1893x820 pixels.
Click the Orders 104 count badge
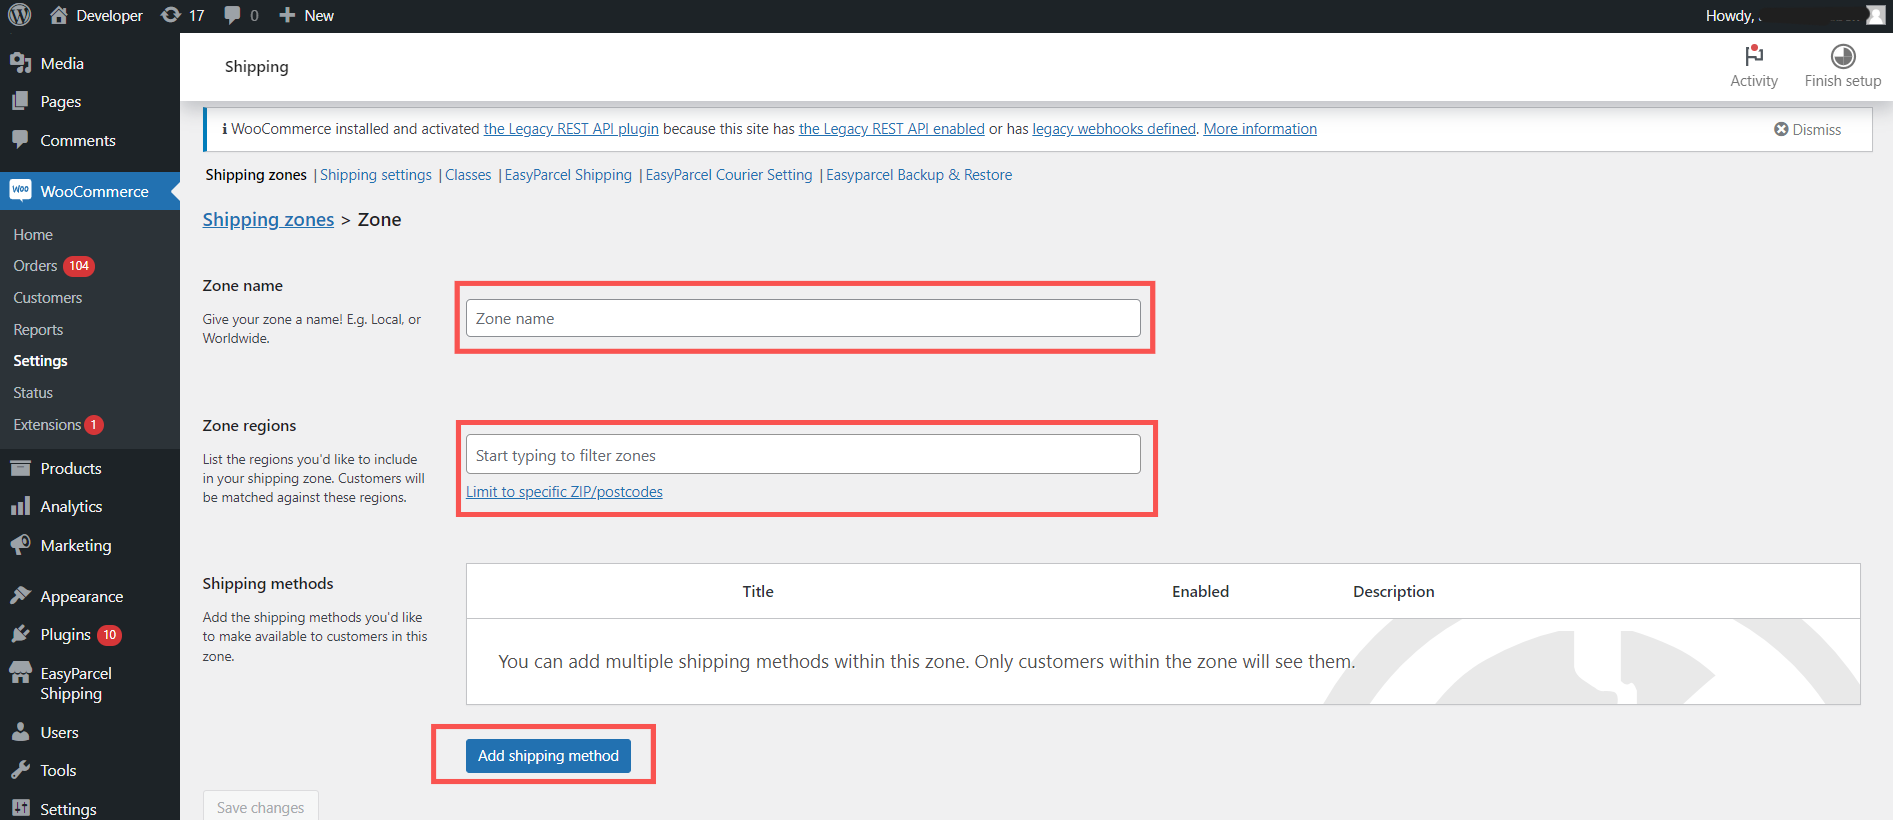point(79,266)
